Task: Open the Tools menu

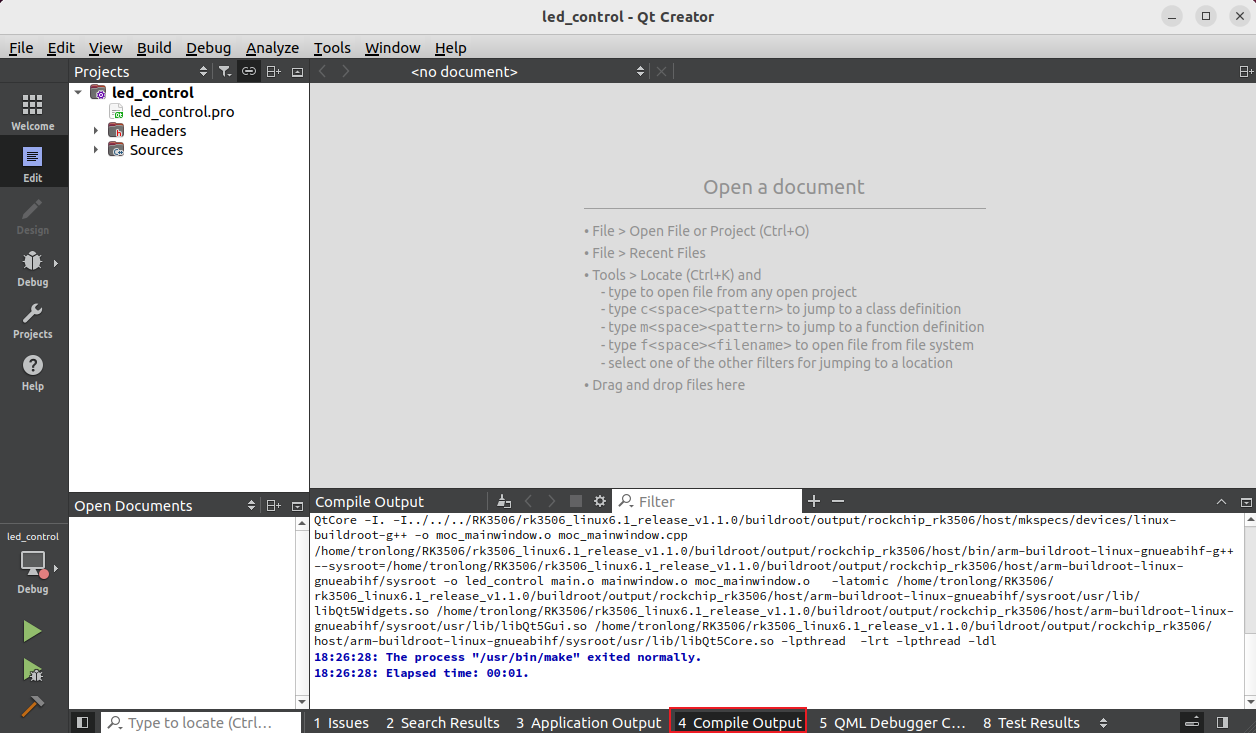Action: click(332, 48)
